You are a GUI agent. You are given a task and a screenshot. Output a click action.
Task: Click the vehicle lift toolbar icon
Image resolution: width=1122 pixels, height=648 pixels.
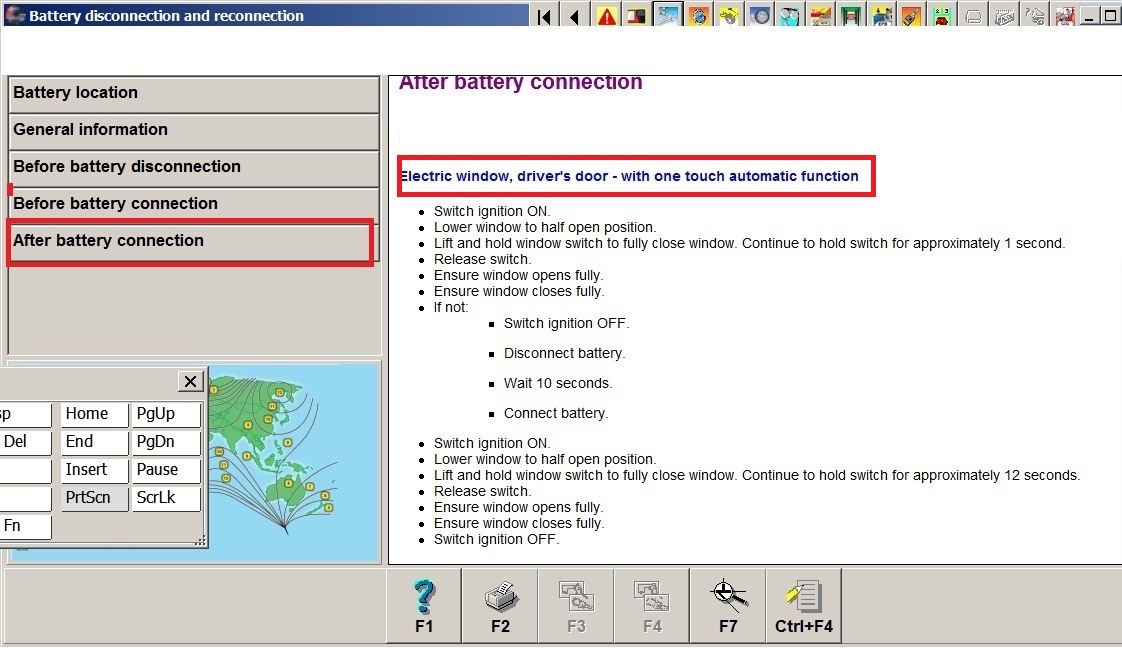click(851, 16)
